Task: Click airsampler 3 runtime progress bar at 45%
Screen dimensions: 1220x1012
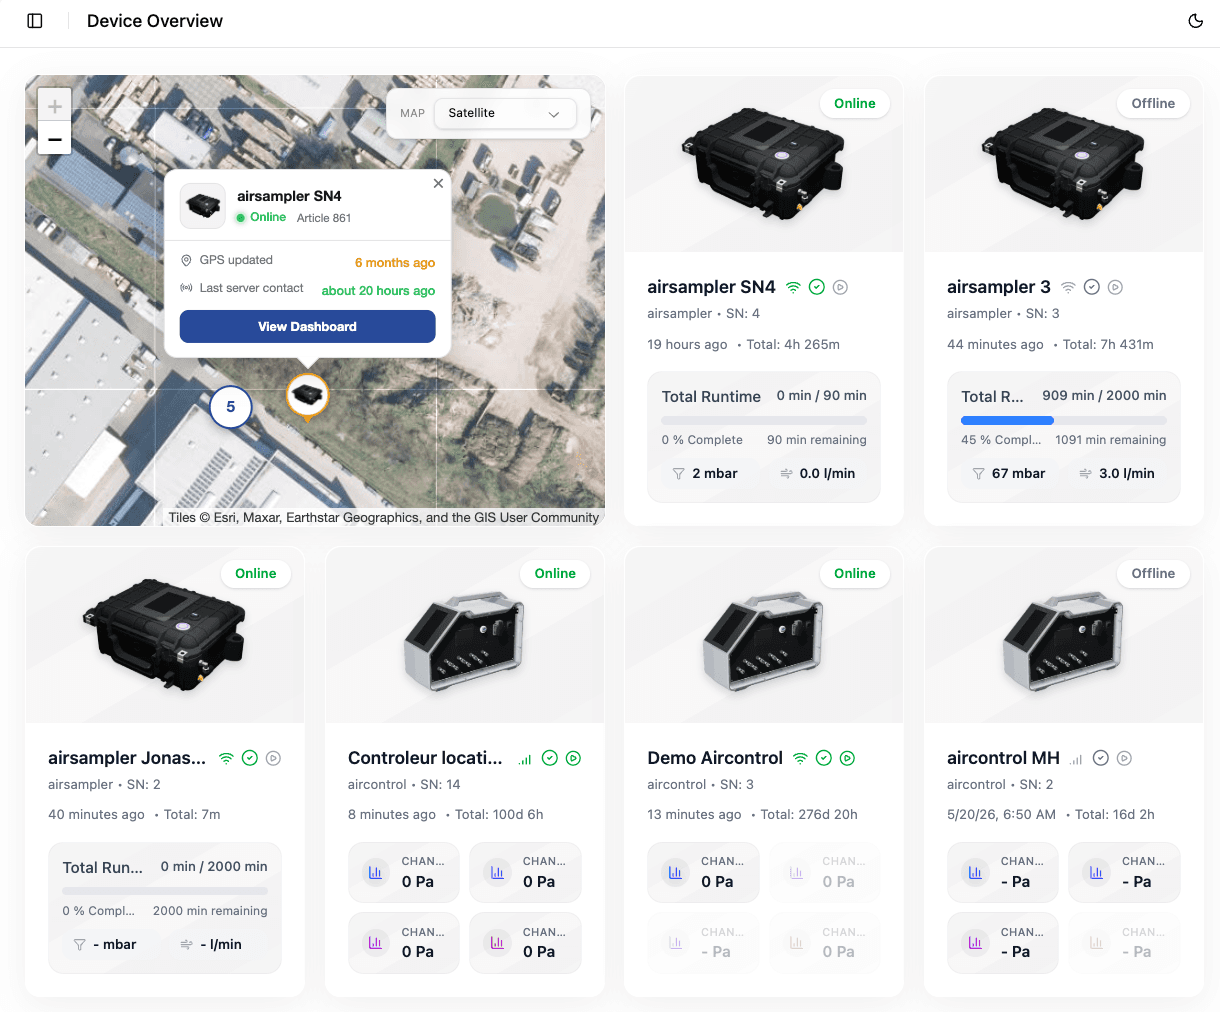Action: coord(1064,421)
